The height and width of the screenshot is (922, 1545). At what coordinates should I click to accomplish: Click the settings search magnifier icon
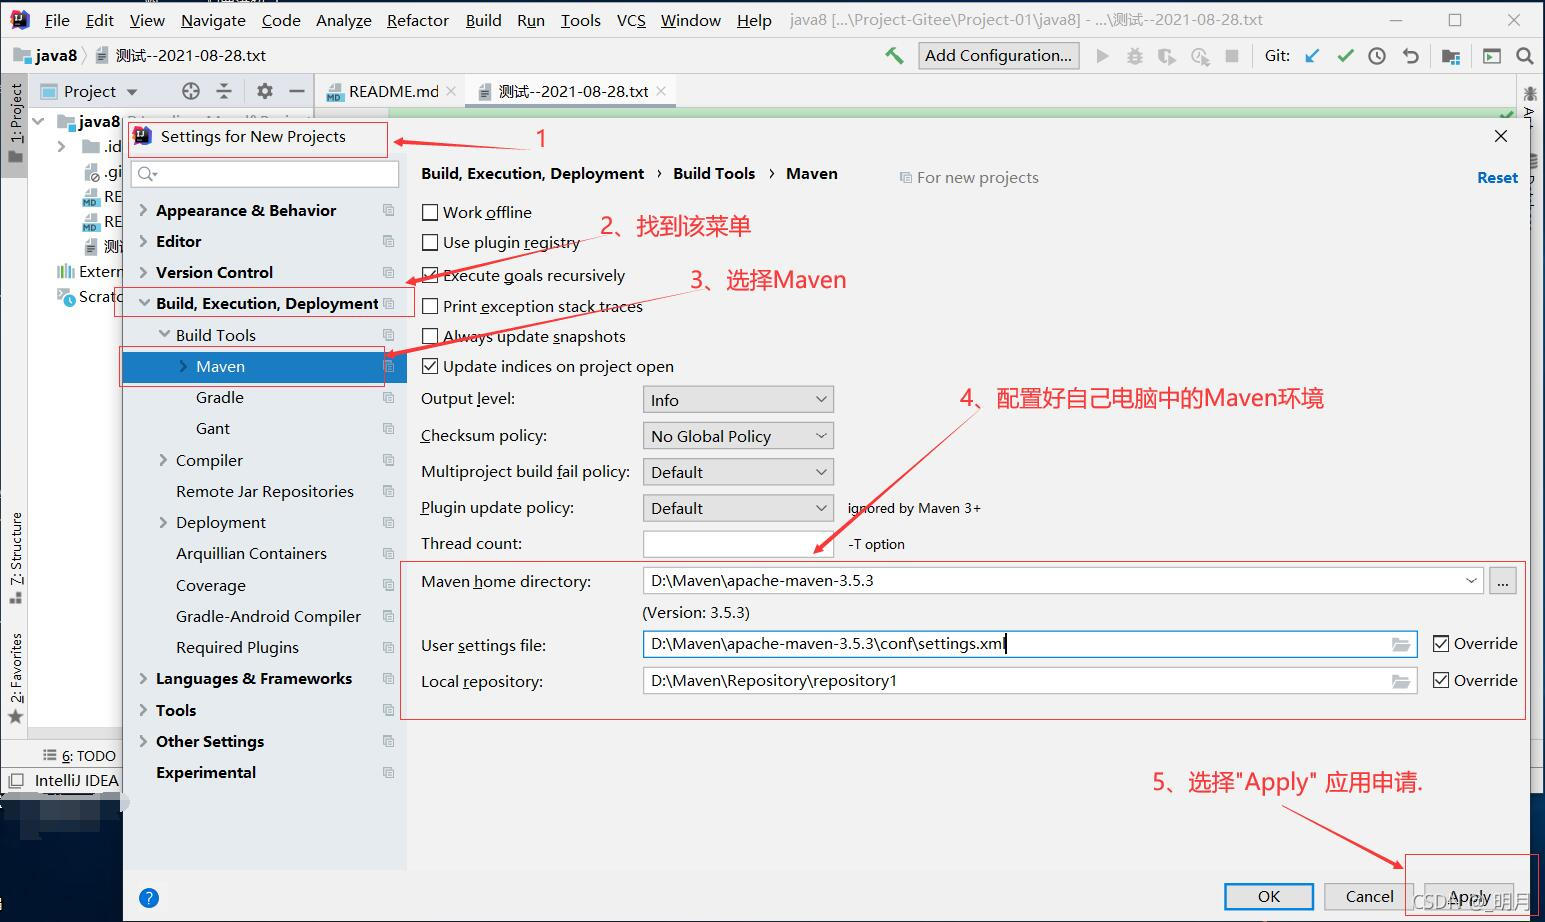click(148, 174)
